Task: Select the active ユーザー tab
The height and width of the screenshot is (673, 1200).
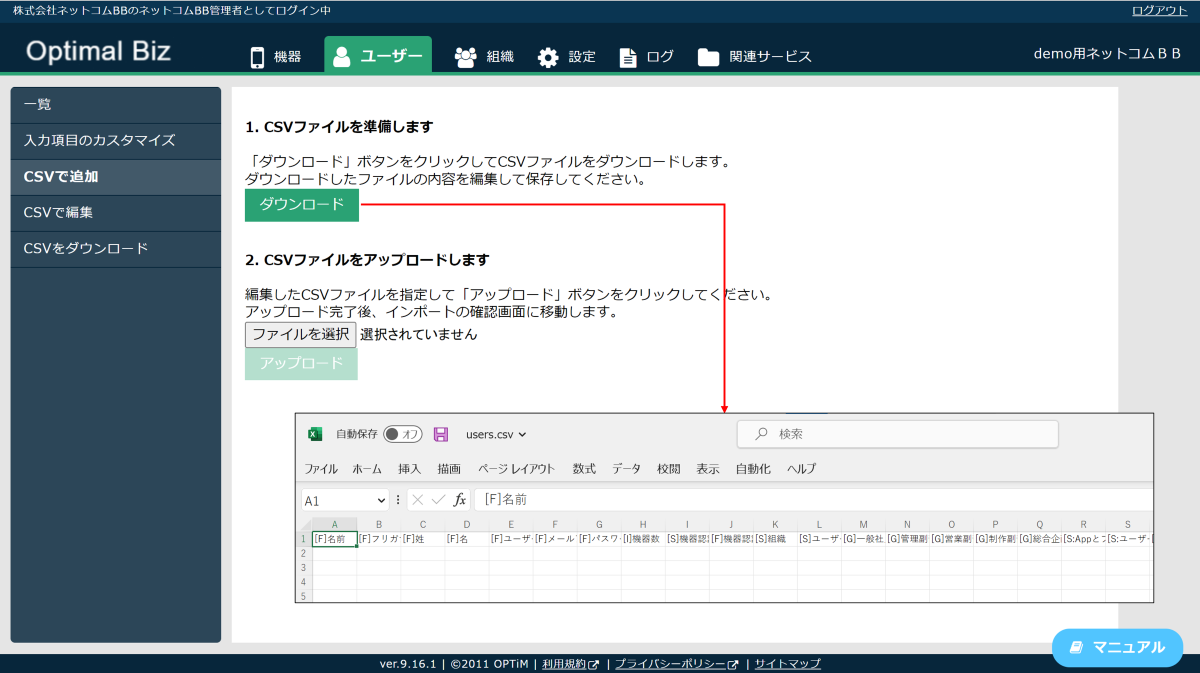Action: click(x=378, y=56)
